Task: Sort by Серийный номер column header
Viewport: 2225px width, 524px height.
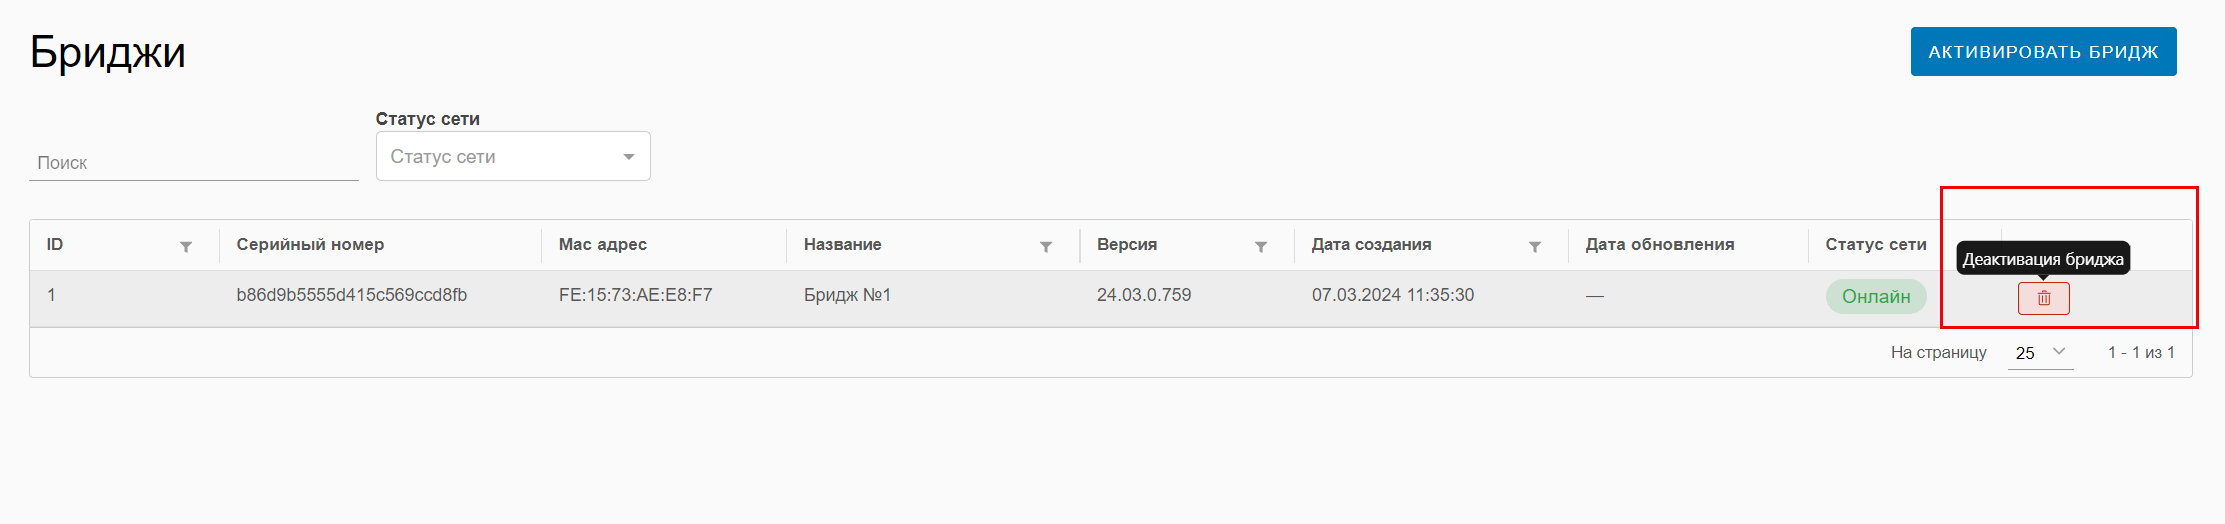Action: click(310, 244)
